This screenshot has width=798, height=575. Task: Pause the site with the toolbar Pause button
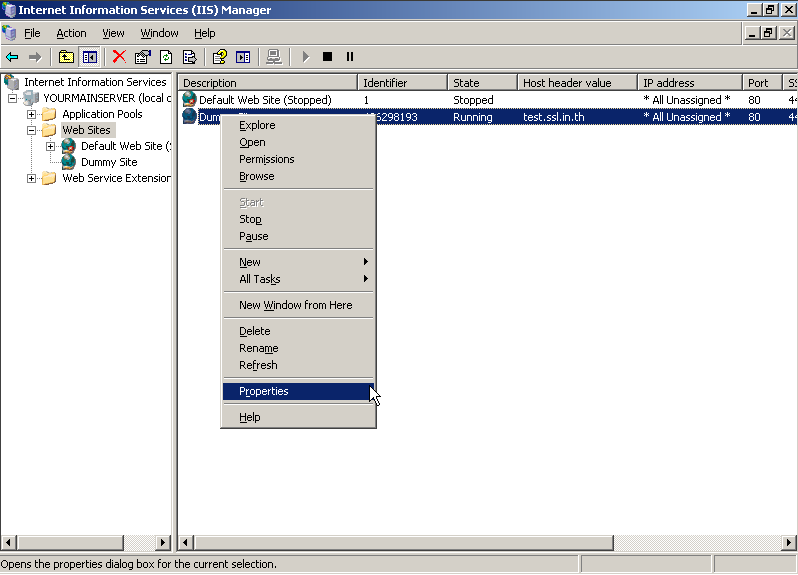(350, 57)
